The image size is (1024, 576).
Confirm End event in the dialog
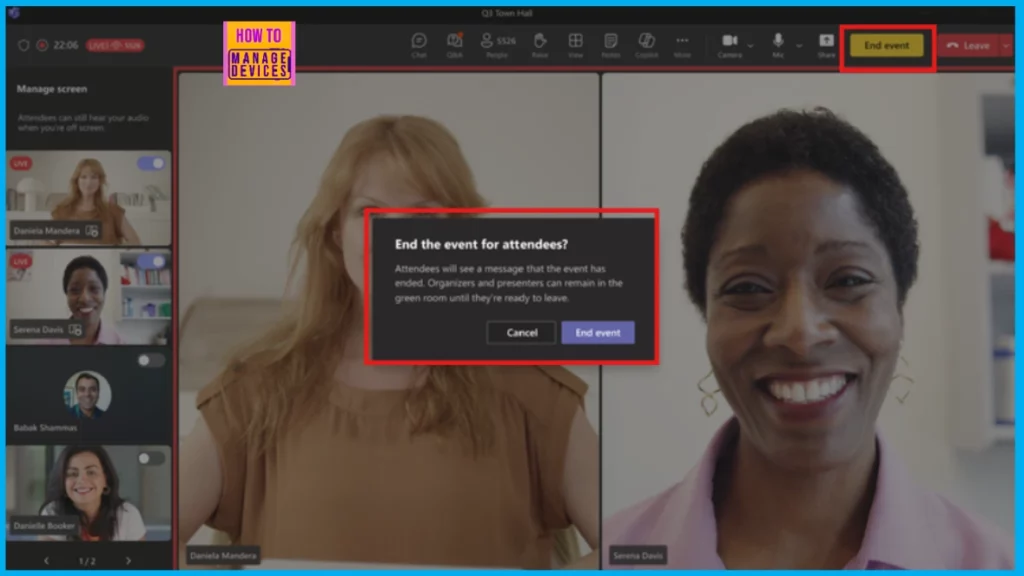[598, 332]
